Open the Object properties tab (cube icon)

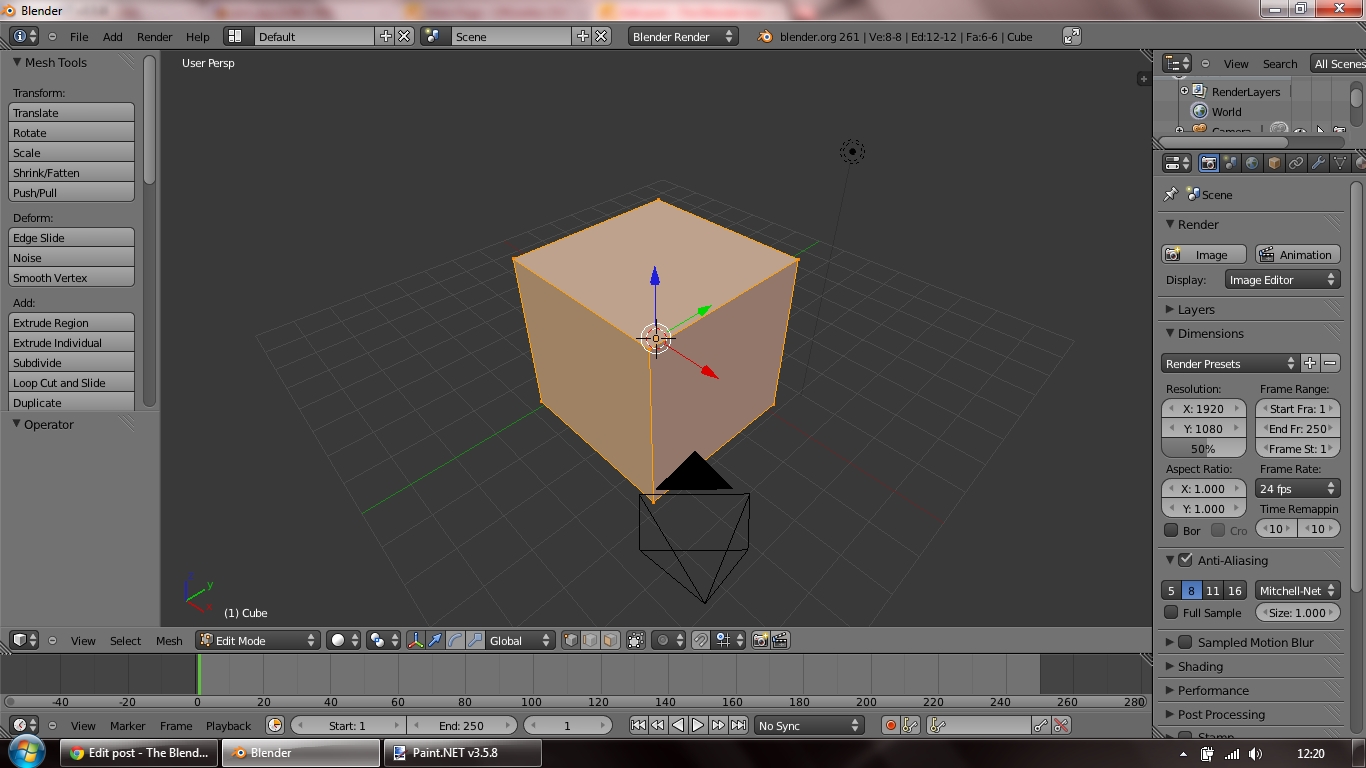click(1272, 163)
